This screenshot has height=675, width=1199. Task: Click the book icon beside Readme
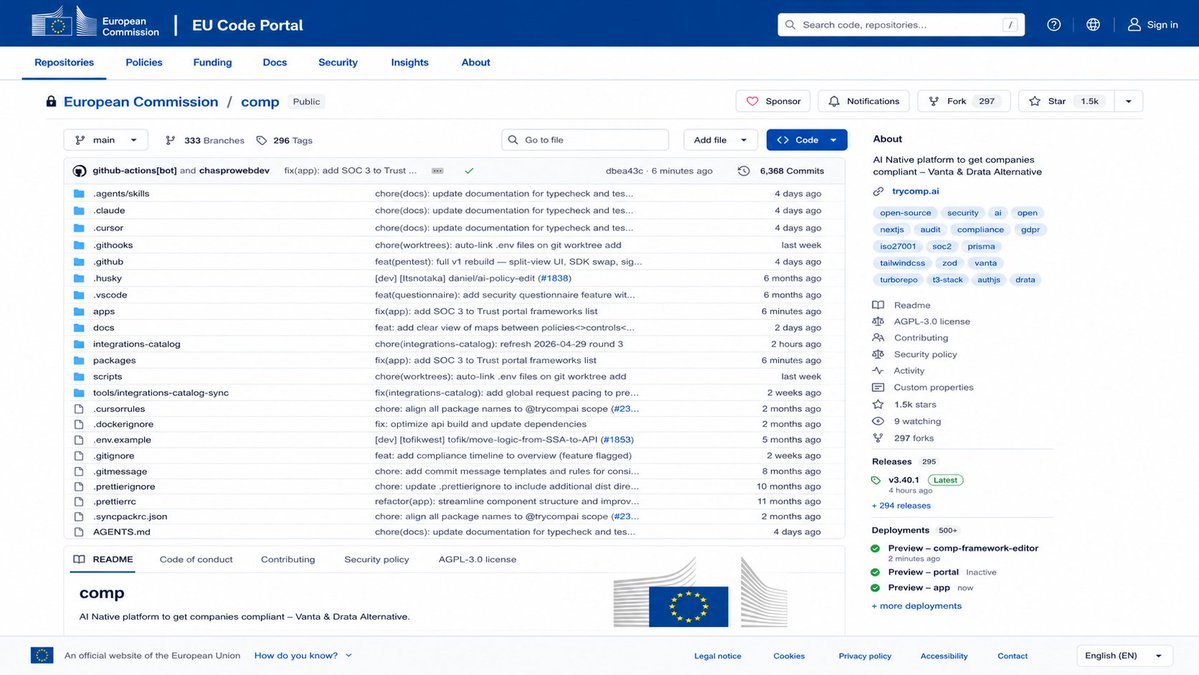coord(878,305)
